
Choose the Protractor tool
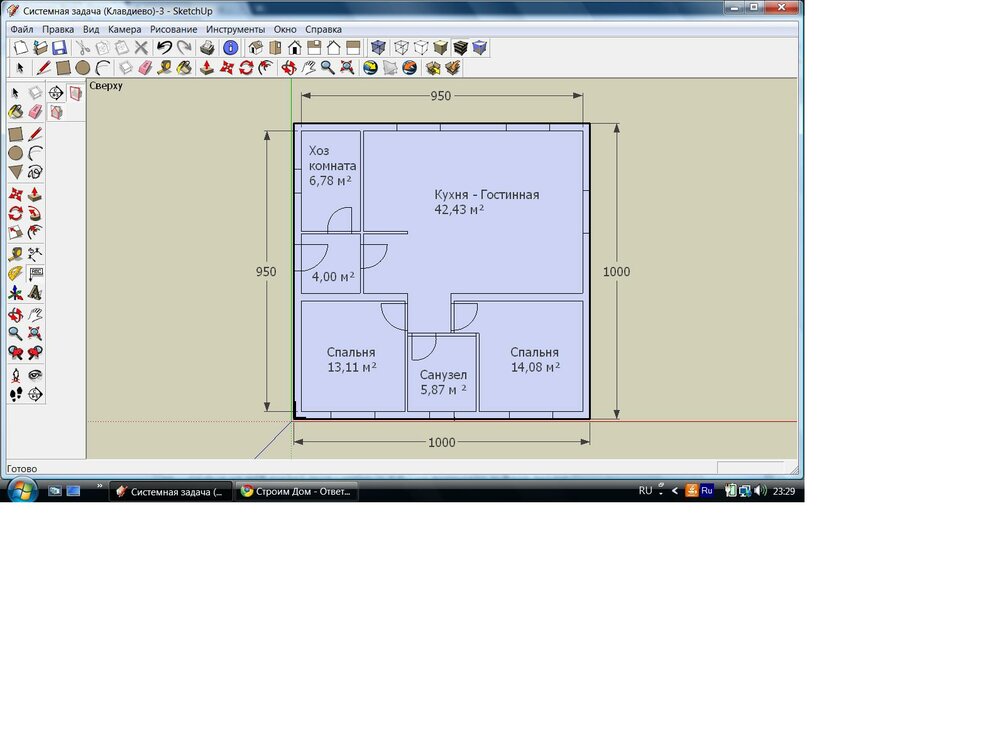pyautogui.click(x=16, y=273)
